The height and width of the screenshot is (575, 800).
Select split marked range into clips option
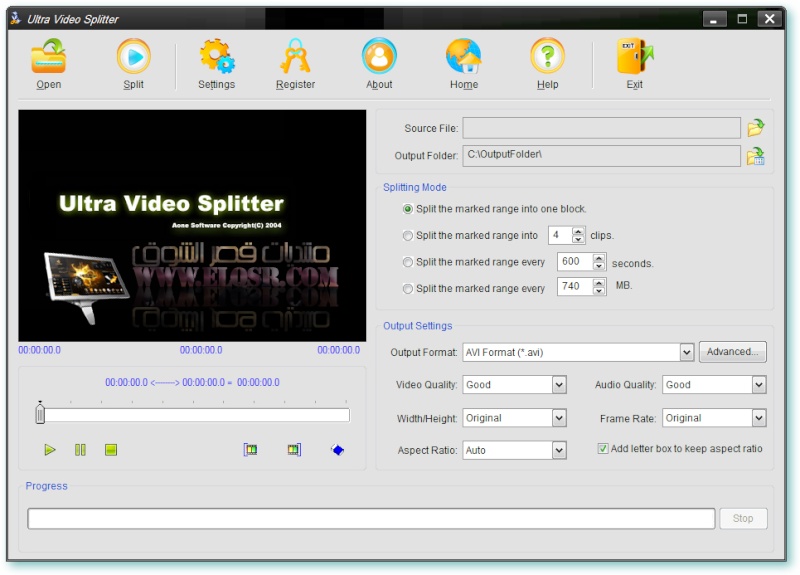click(408, 236)
